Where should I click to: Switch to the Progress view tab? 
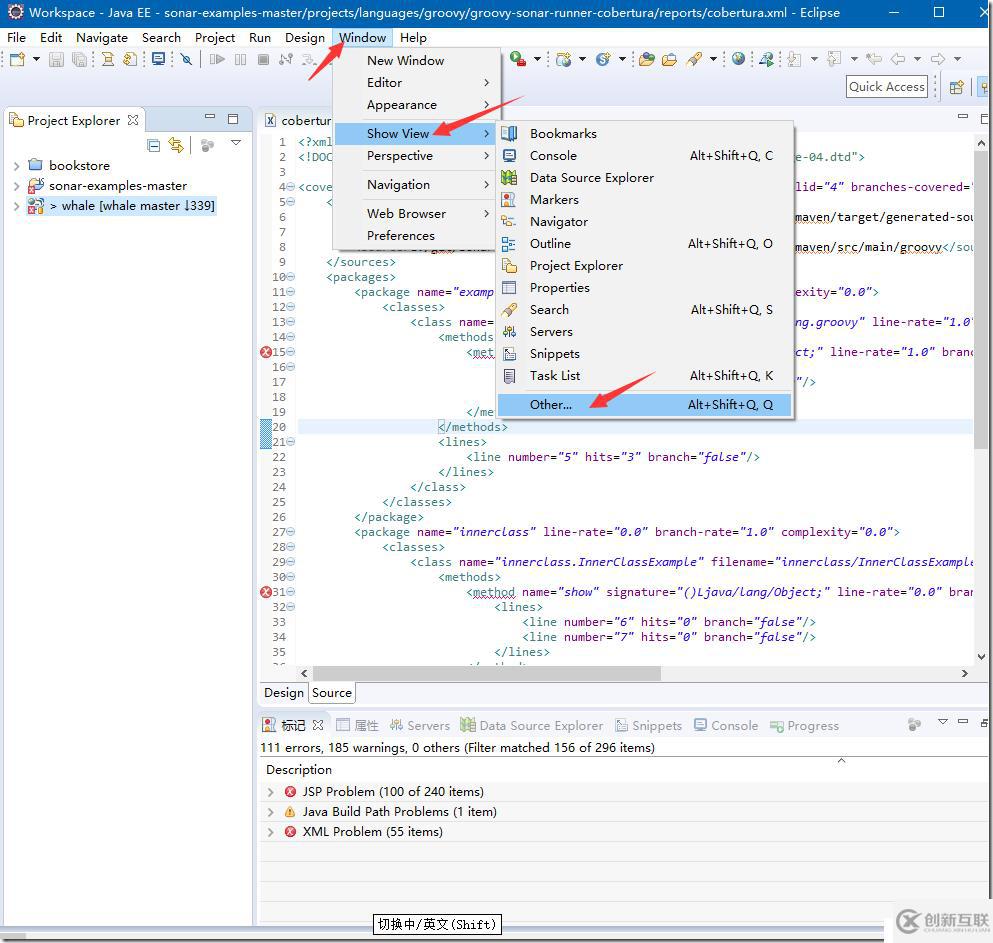pyautogui.click(x=804, y=726)
